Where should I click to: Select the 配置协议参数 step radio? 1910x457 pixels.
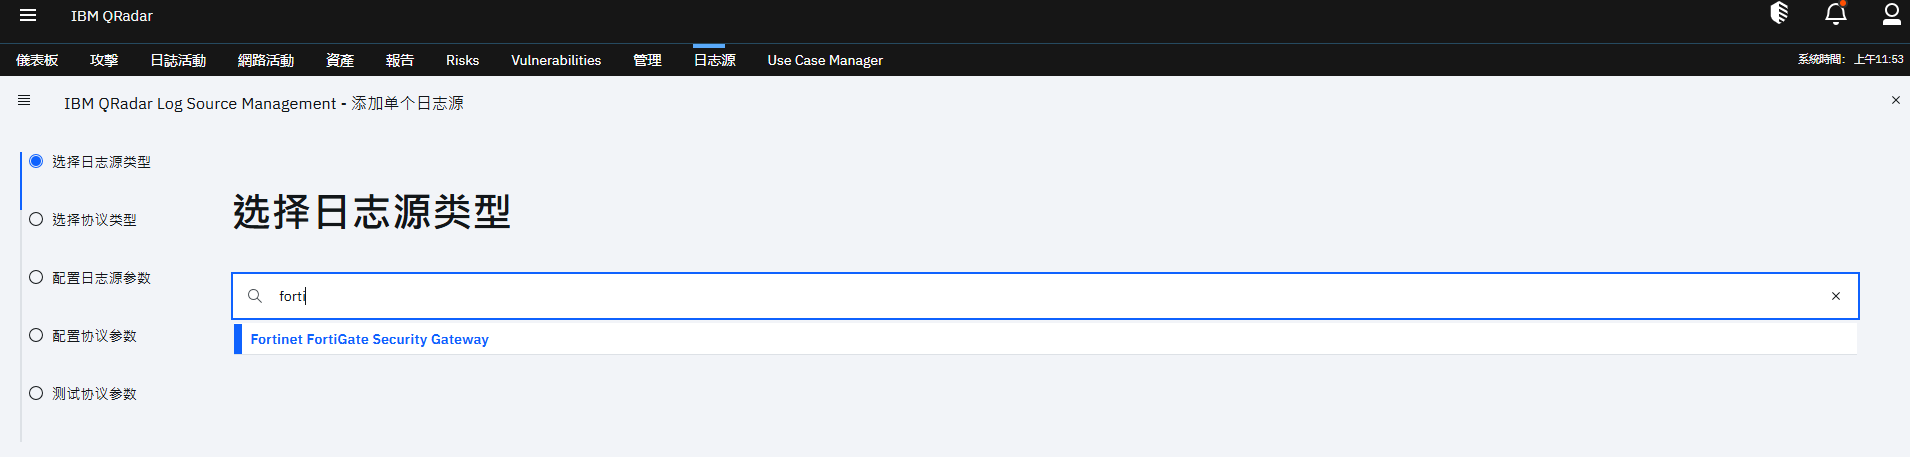[x=36, y=335]
